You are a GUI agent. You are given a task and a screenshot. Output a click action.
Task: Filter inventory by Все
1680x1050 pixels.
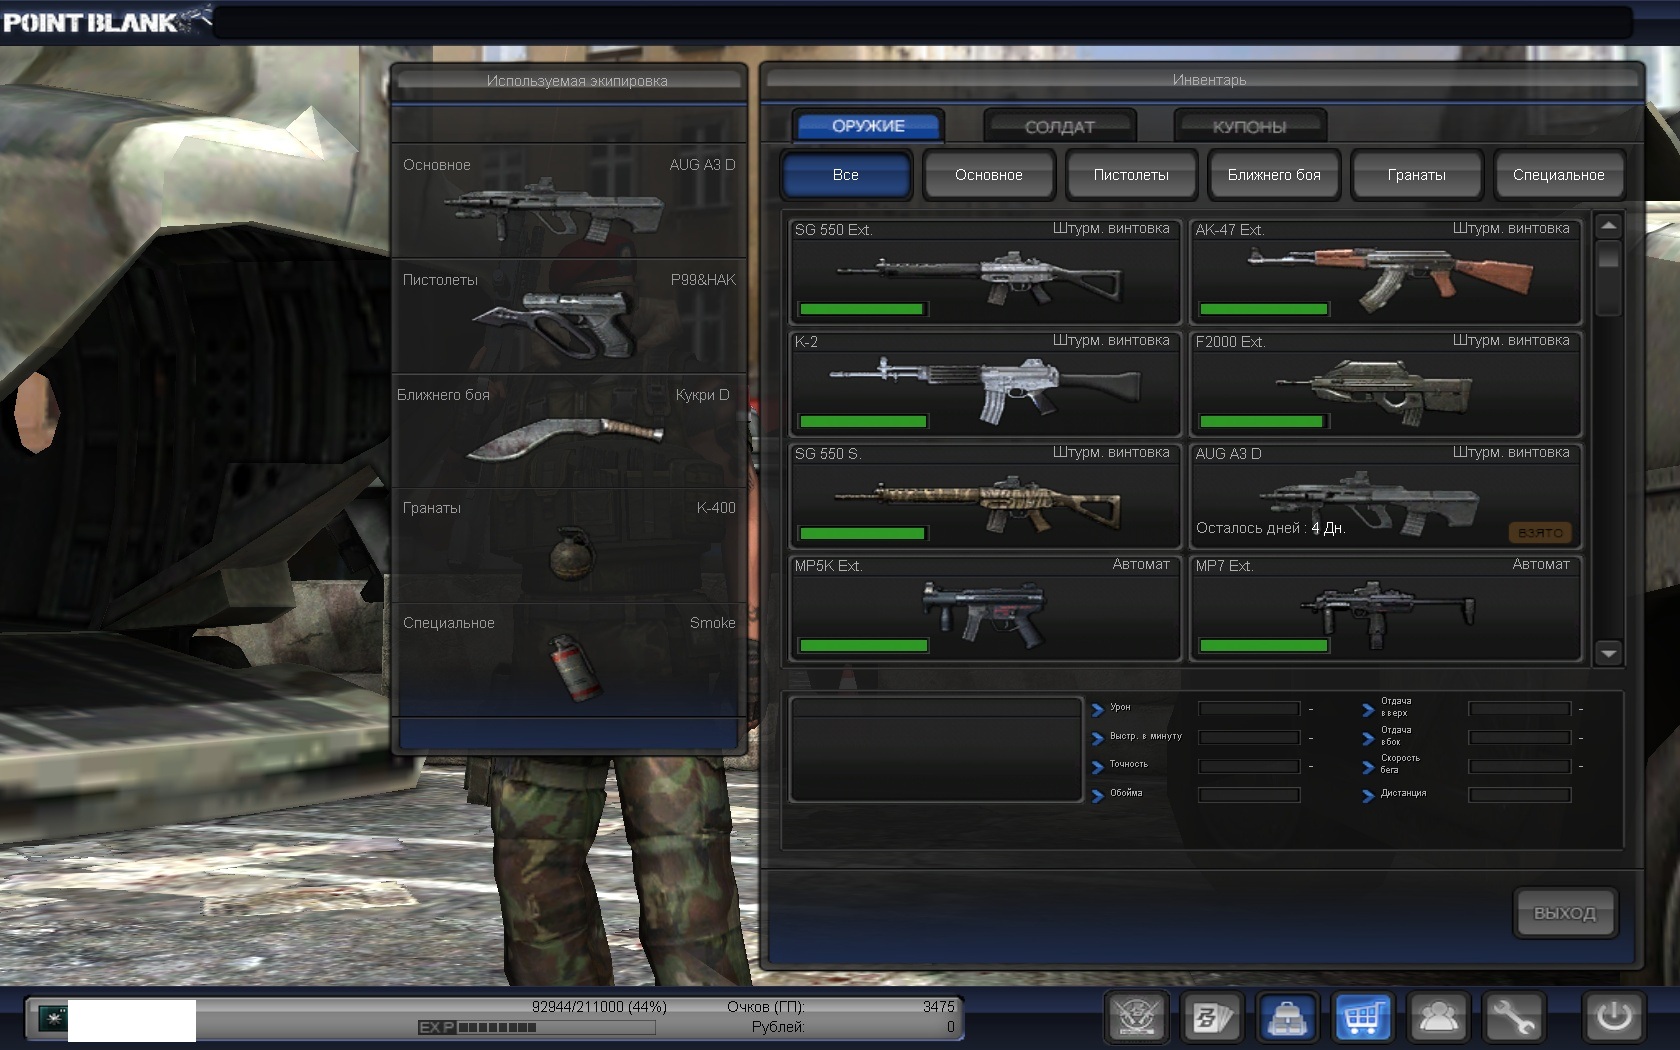click(846, 175)
